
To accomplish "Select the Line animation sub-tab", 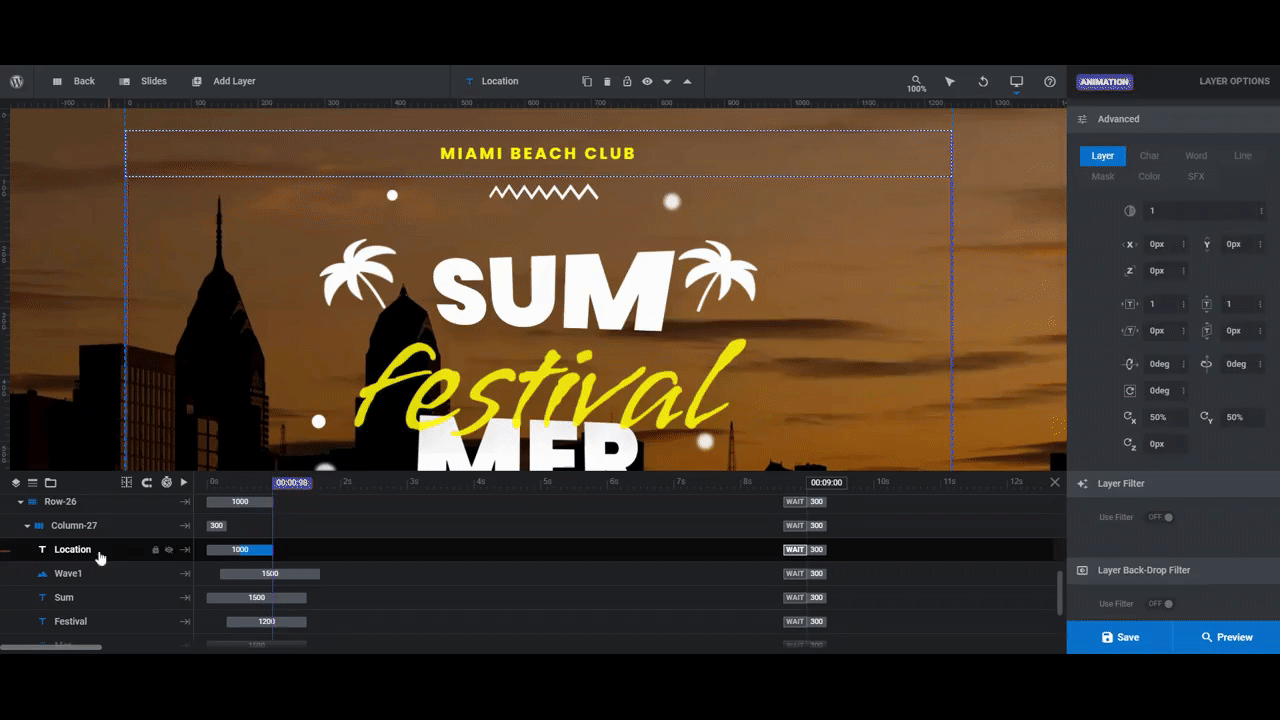I will tap(1242, 156).
